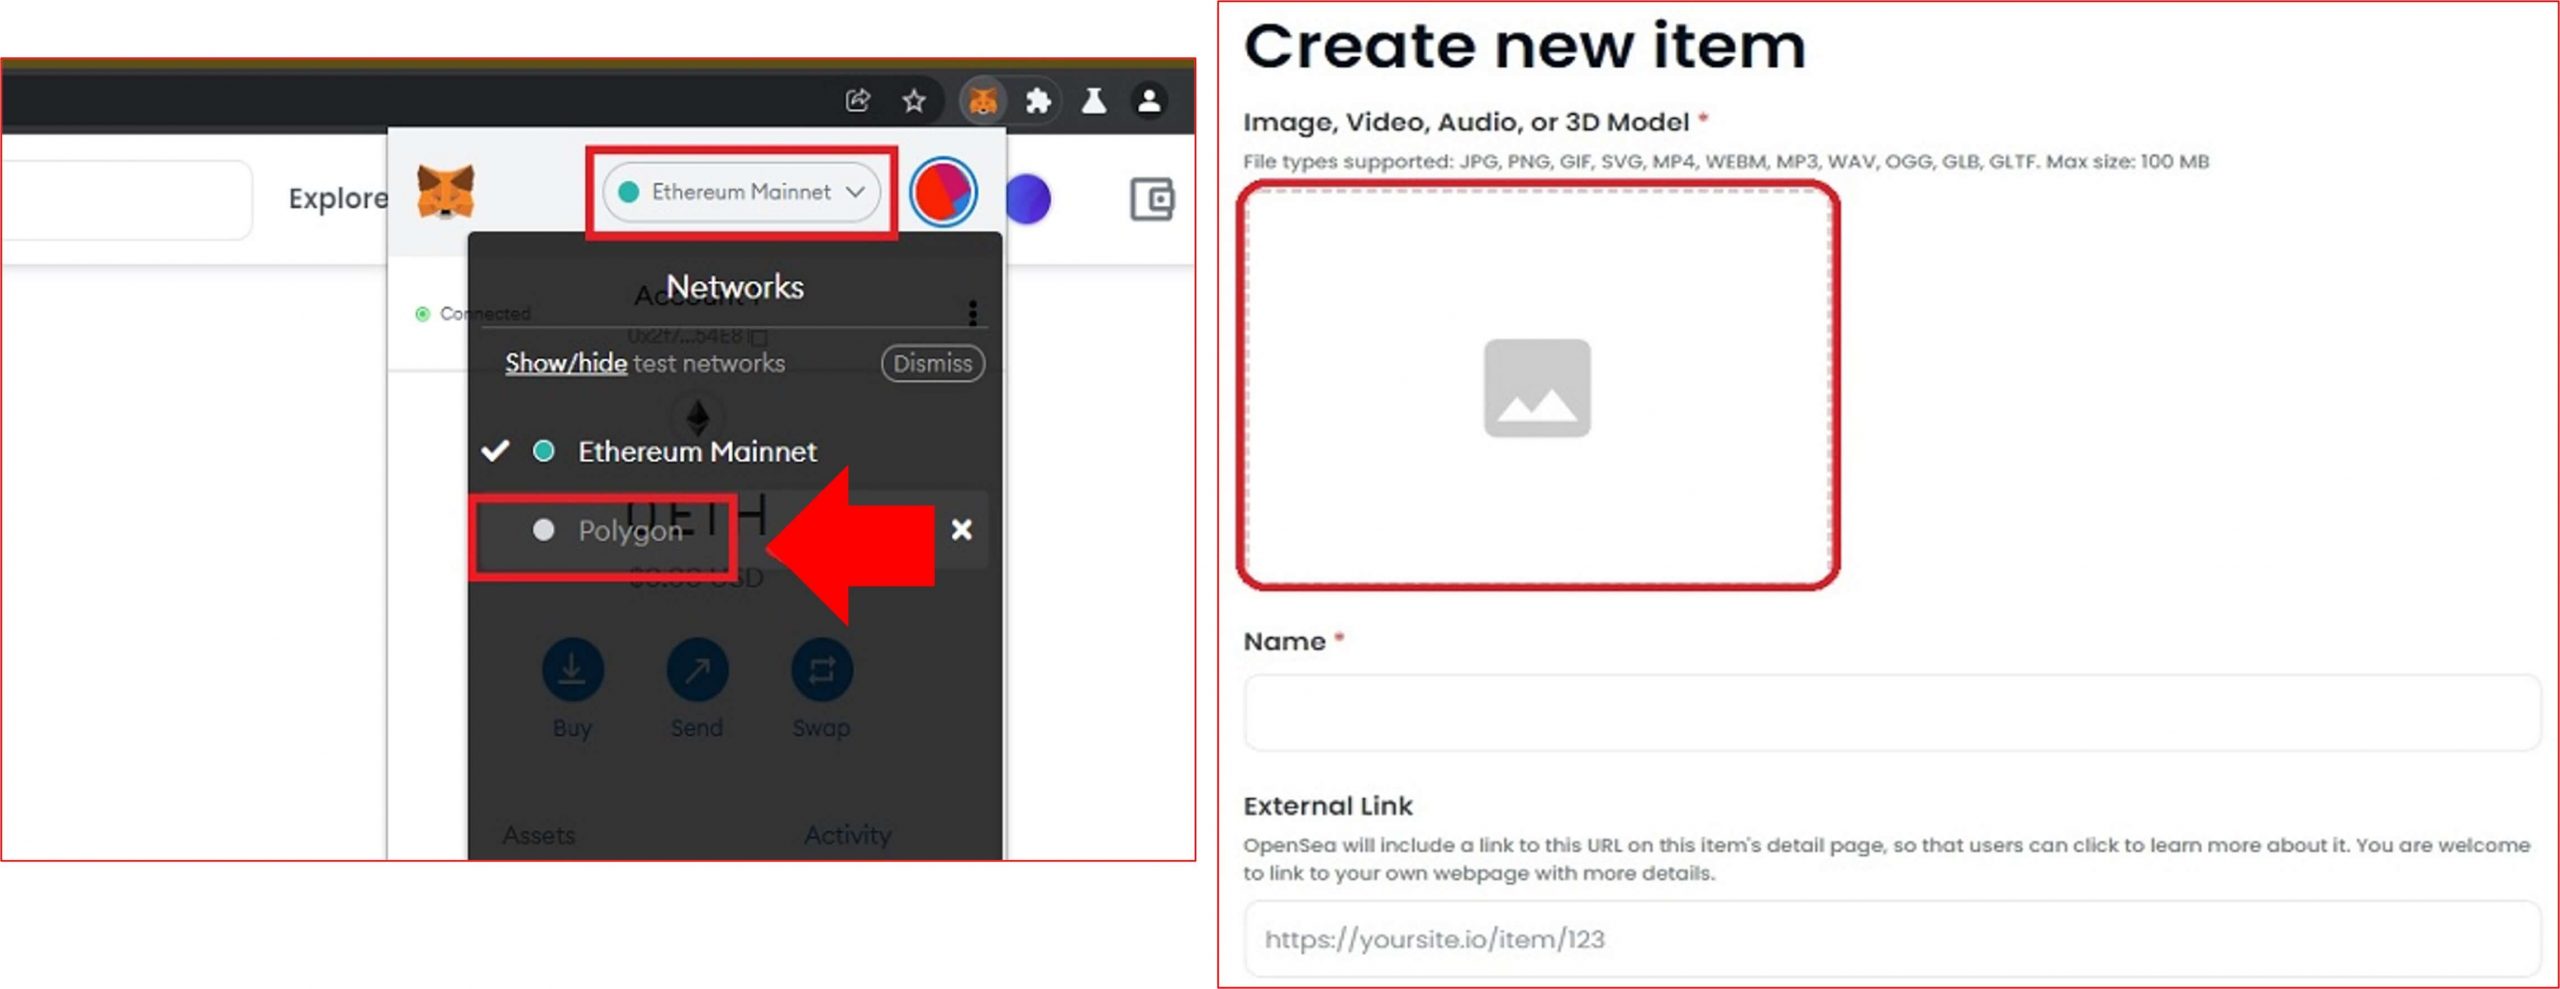
Task: Click the media file upload area
Action: 1537,390
